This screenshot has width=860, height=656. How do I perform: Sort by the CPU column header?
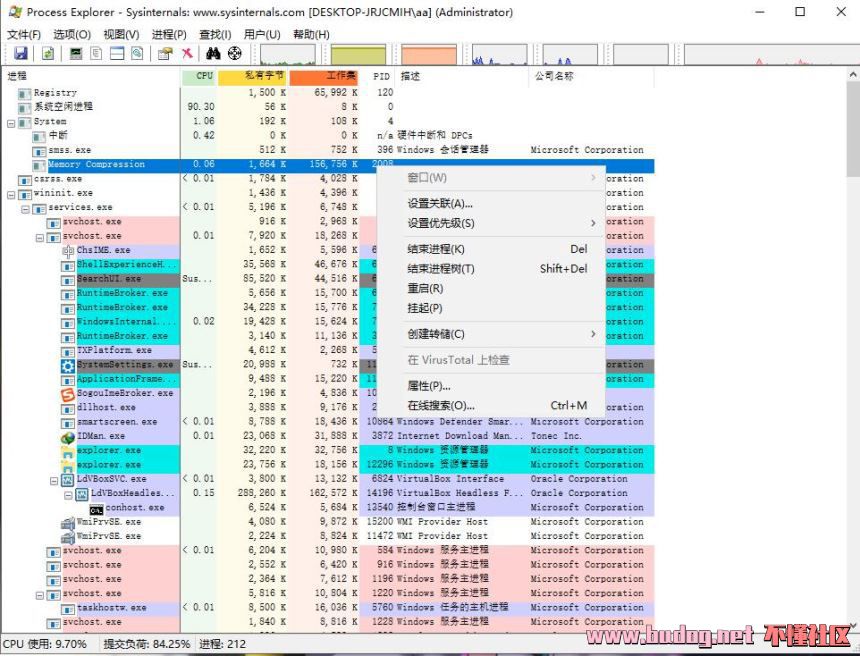pos(199,76)
